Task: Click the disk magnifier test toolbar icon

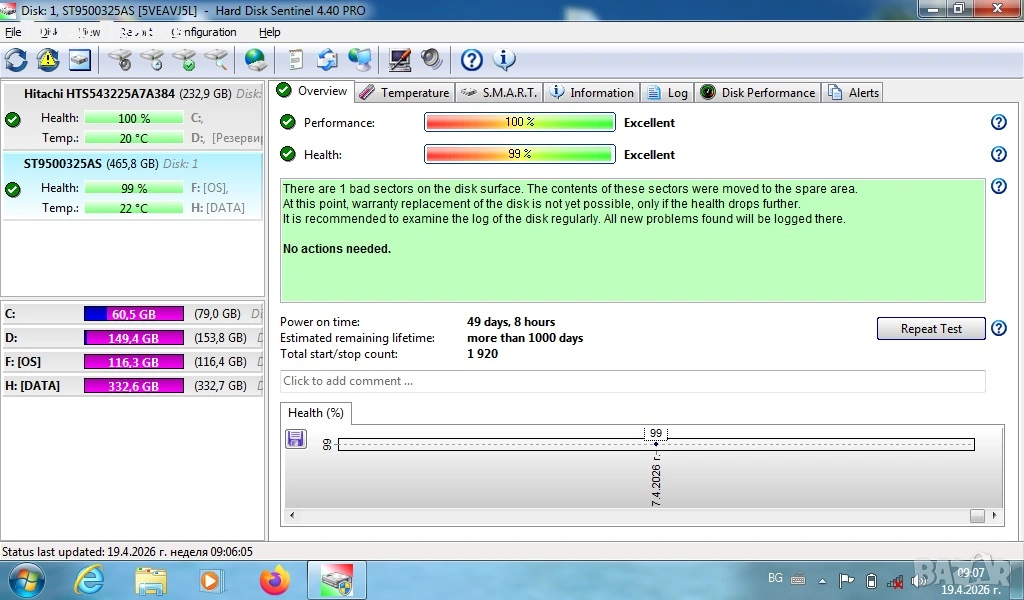Action: 216,60
